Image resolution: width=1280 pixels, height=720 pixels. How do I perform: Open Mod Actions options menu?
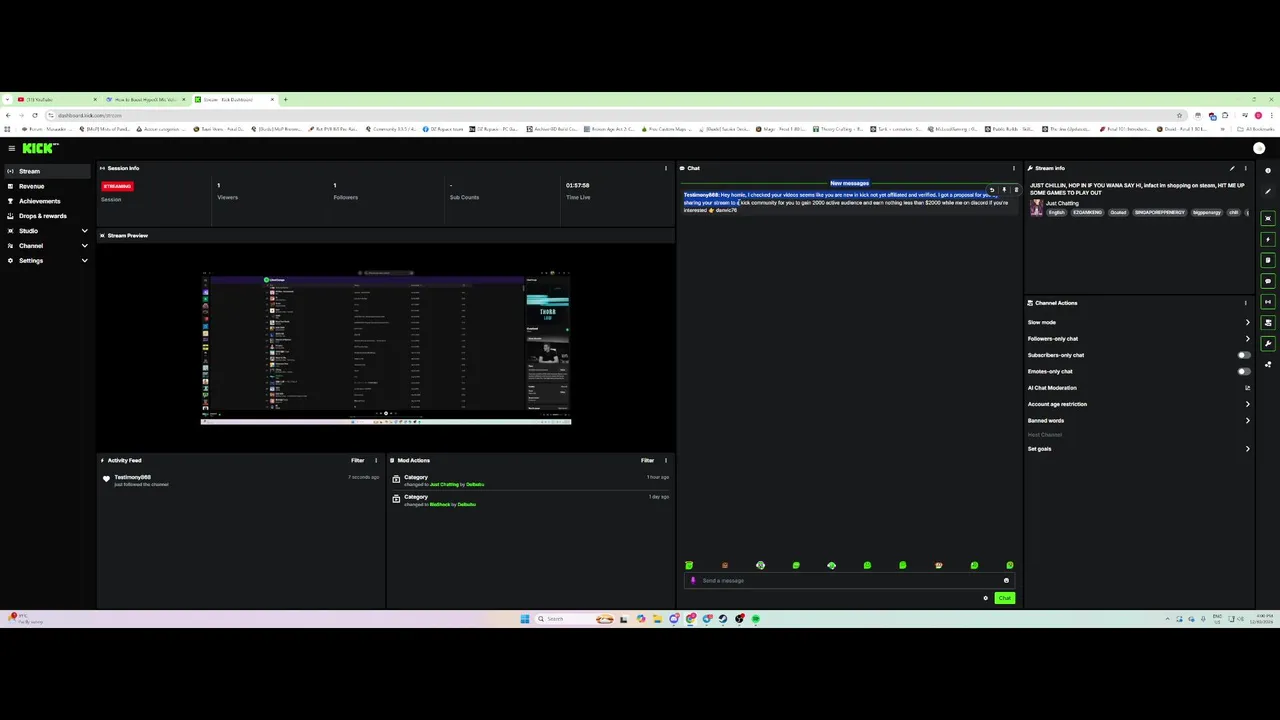pos(666,460)
